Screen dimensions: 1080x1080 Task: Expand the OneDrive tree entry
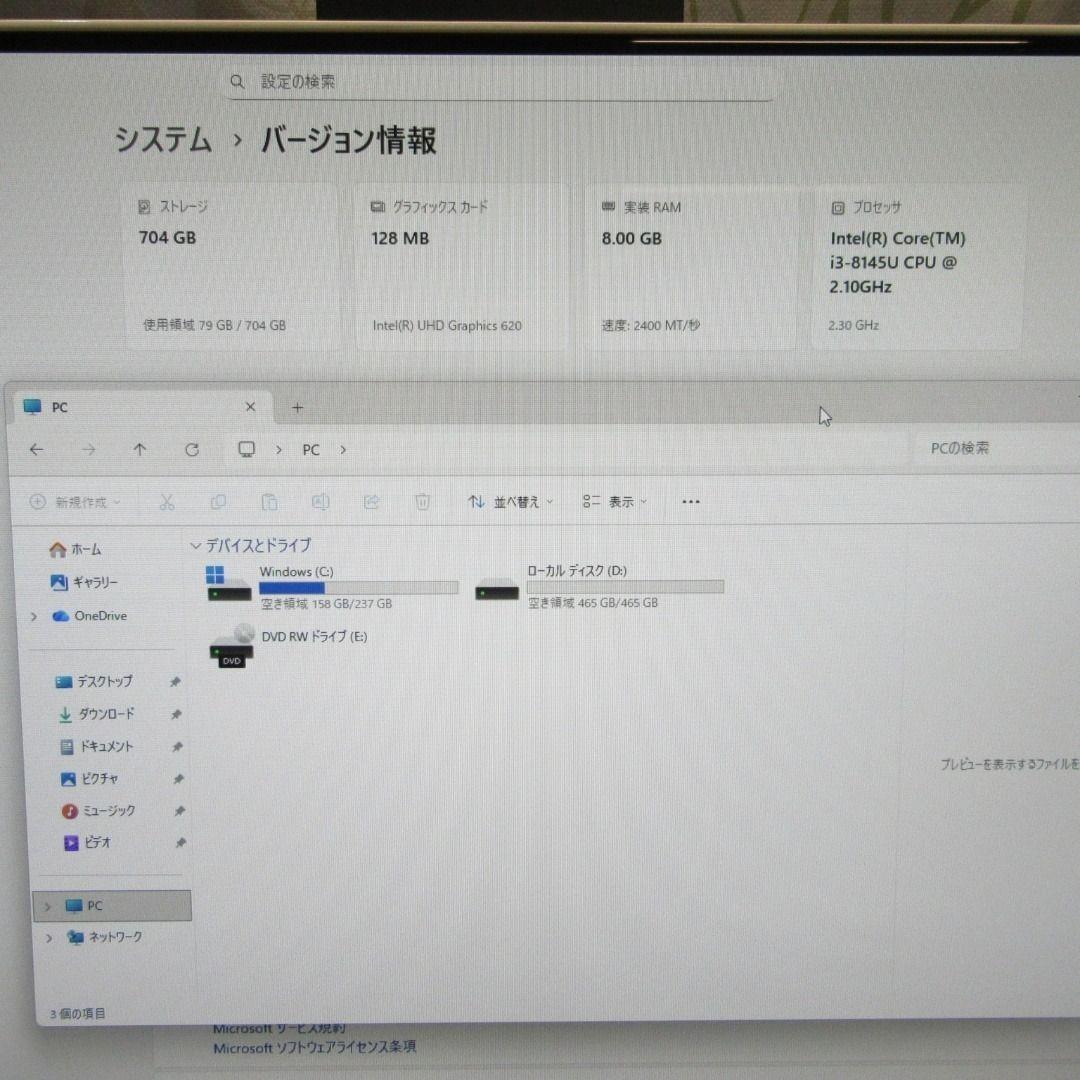(x=34, y=615)
